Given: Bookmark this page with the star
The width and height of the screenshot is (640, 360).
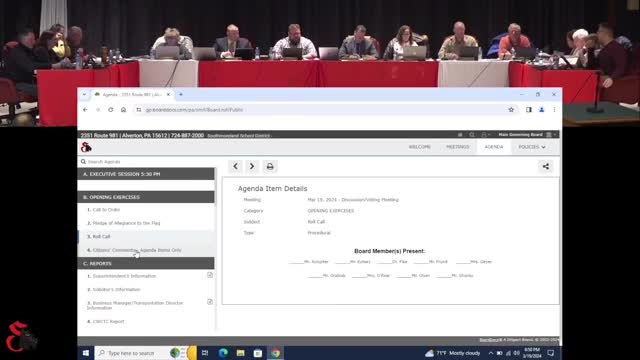Looking at the screenshot, I should 511,110.
